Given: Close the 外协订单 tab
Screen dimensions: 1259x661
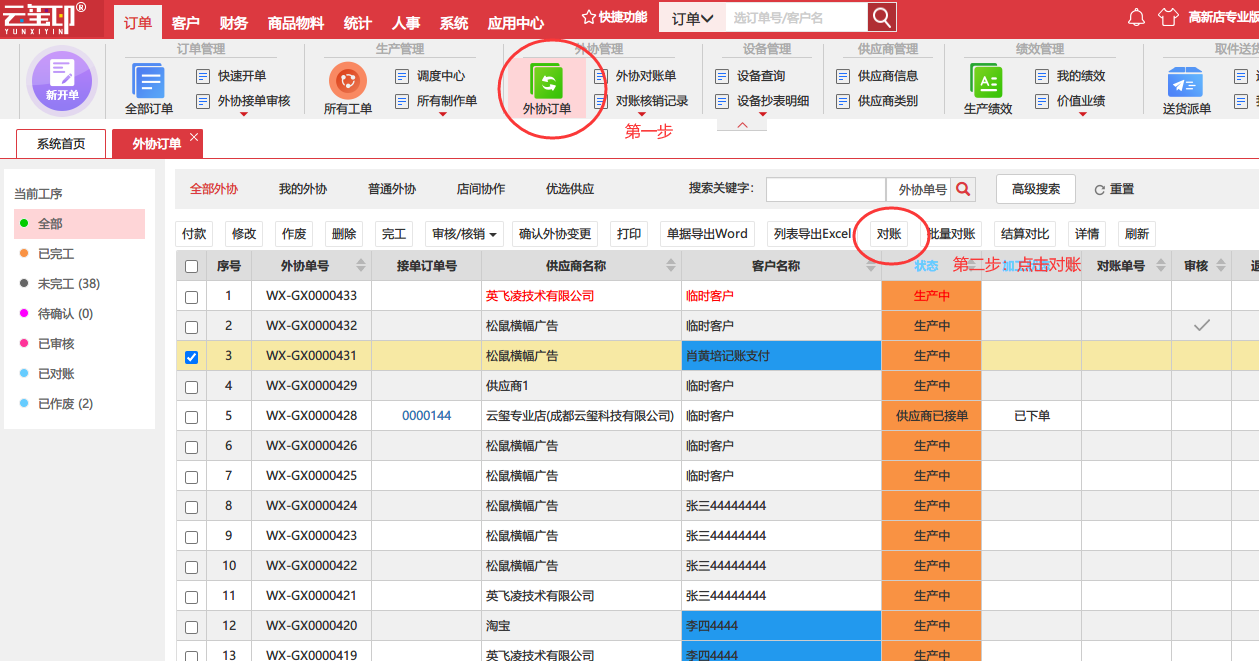Looking at the screenshot, I should pos(194,137).
